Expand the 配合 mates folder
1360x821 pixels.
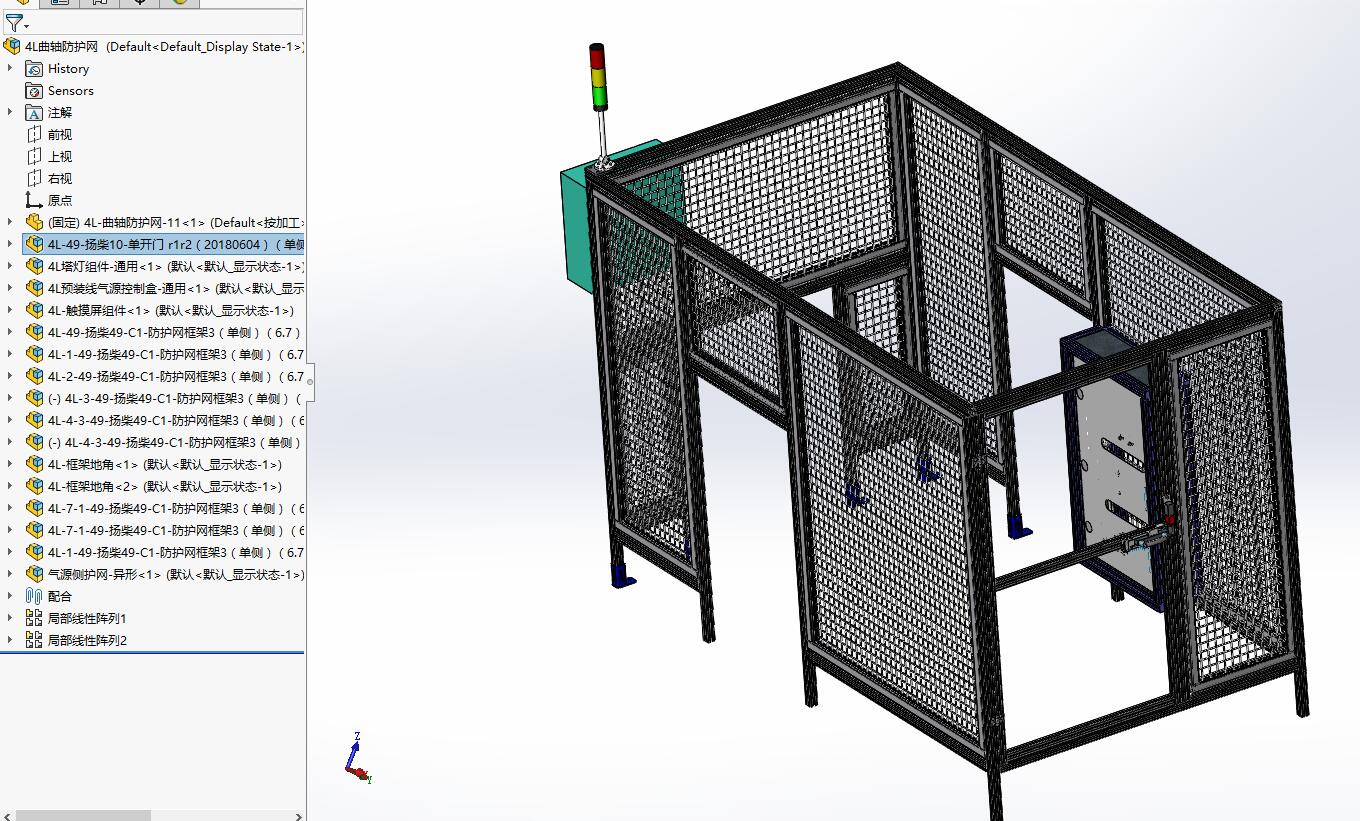(10, 597)
